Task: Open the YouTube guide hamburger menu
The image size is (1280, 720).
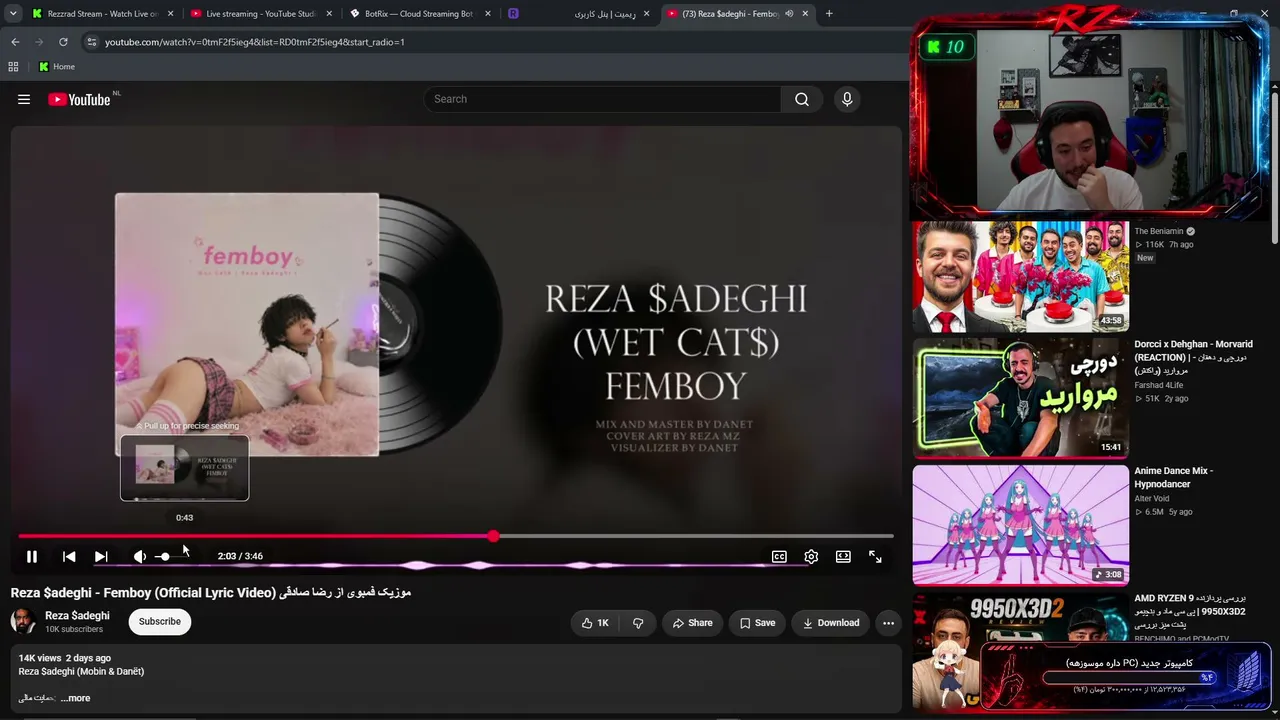Action: 24,99
